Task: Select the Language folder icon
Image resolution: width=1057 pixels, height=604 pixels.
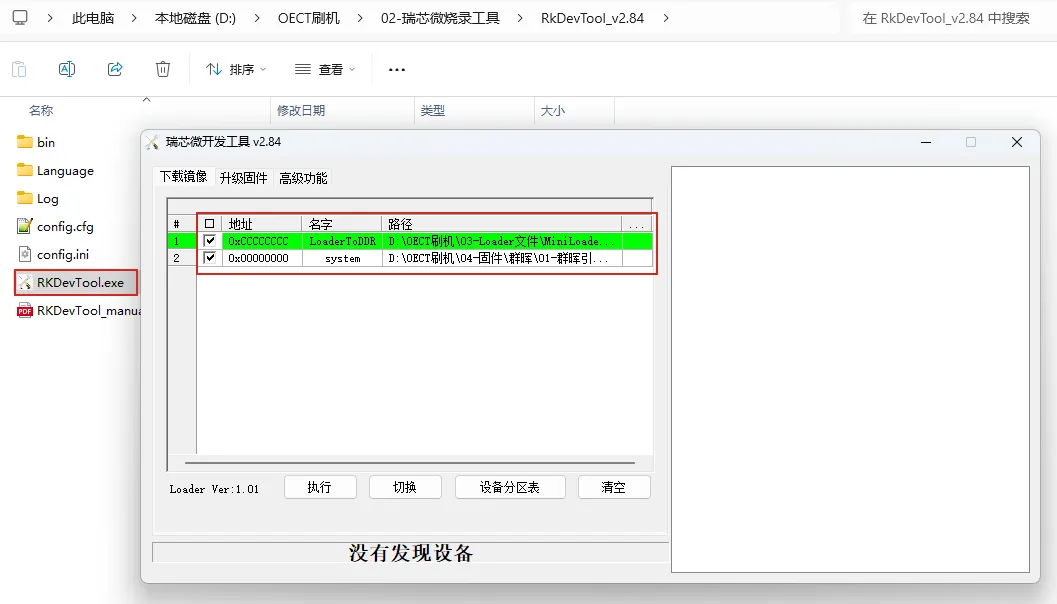Action: coord(25,170)
